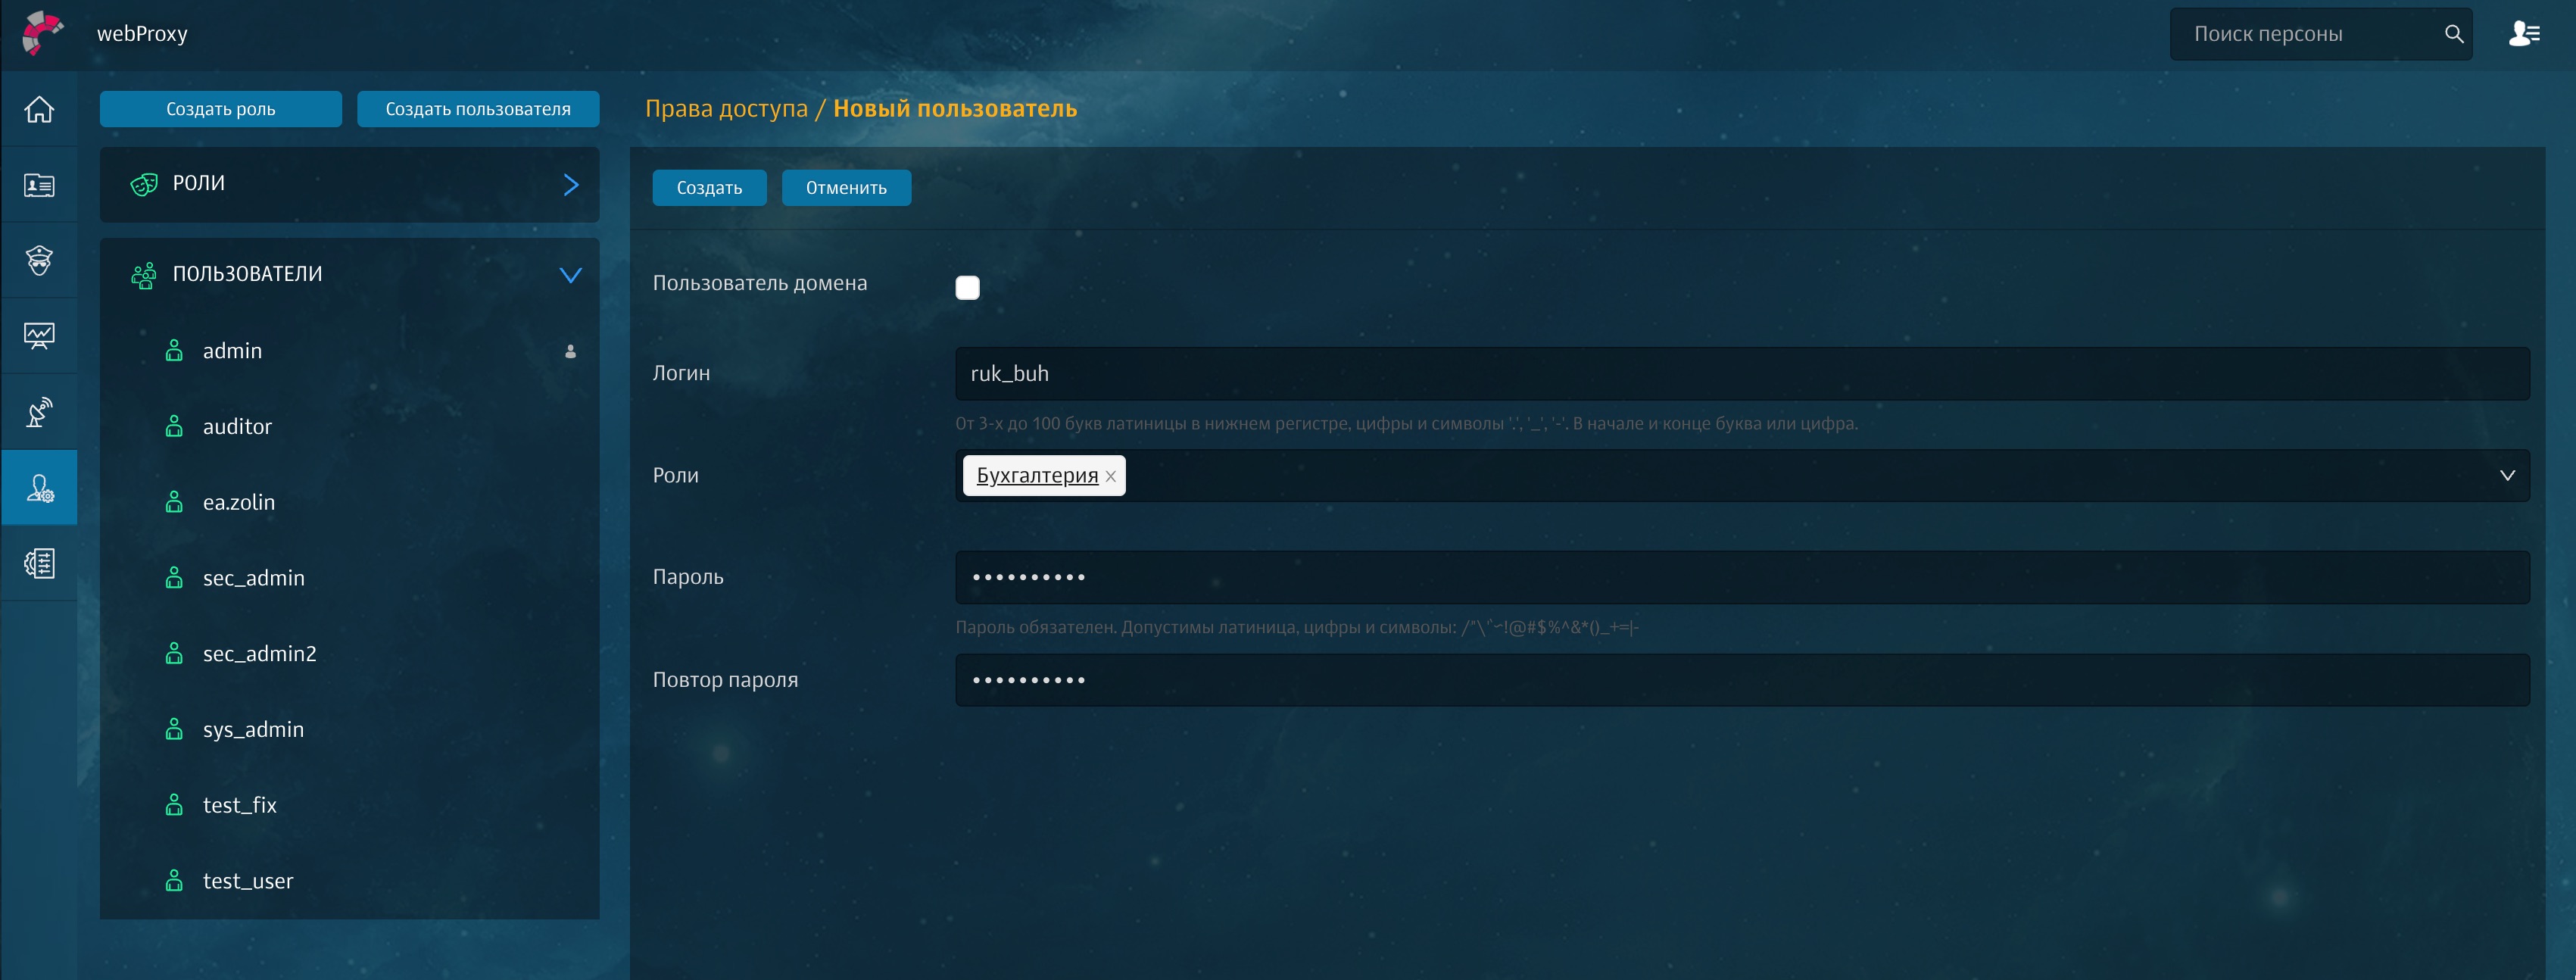Click the Создать button

(709, 188)
